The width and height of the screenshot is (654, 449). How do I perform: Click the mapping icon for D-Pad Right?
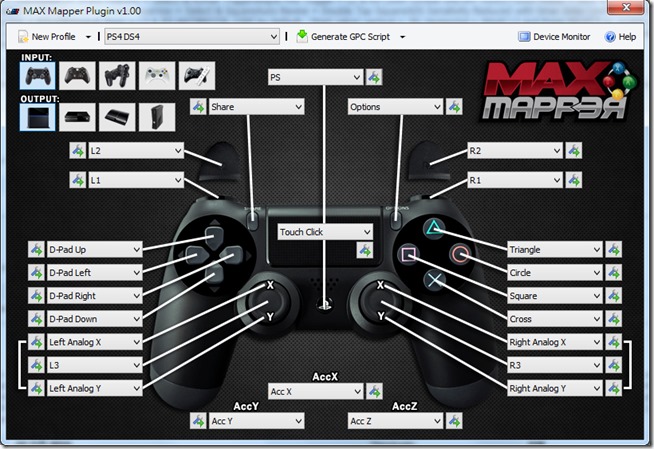point(36,296)
